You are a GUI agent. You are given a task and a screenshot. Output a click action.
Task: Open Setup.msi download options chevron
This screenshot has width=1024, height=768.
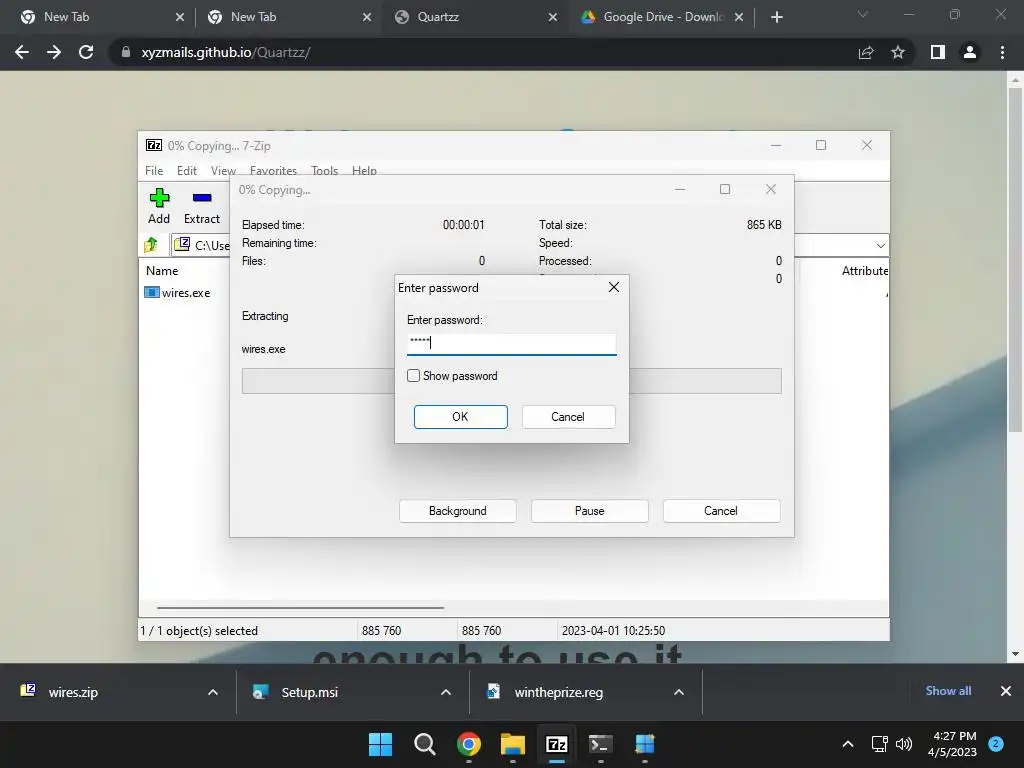[x=446, y=692]
